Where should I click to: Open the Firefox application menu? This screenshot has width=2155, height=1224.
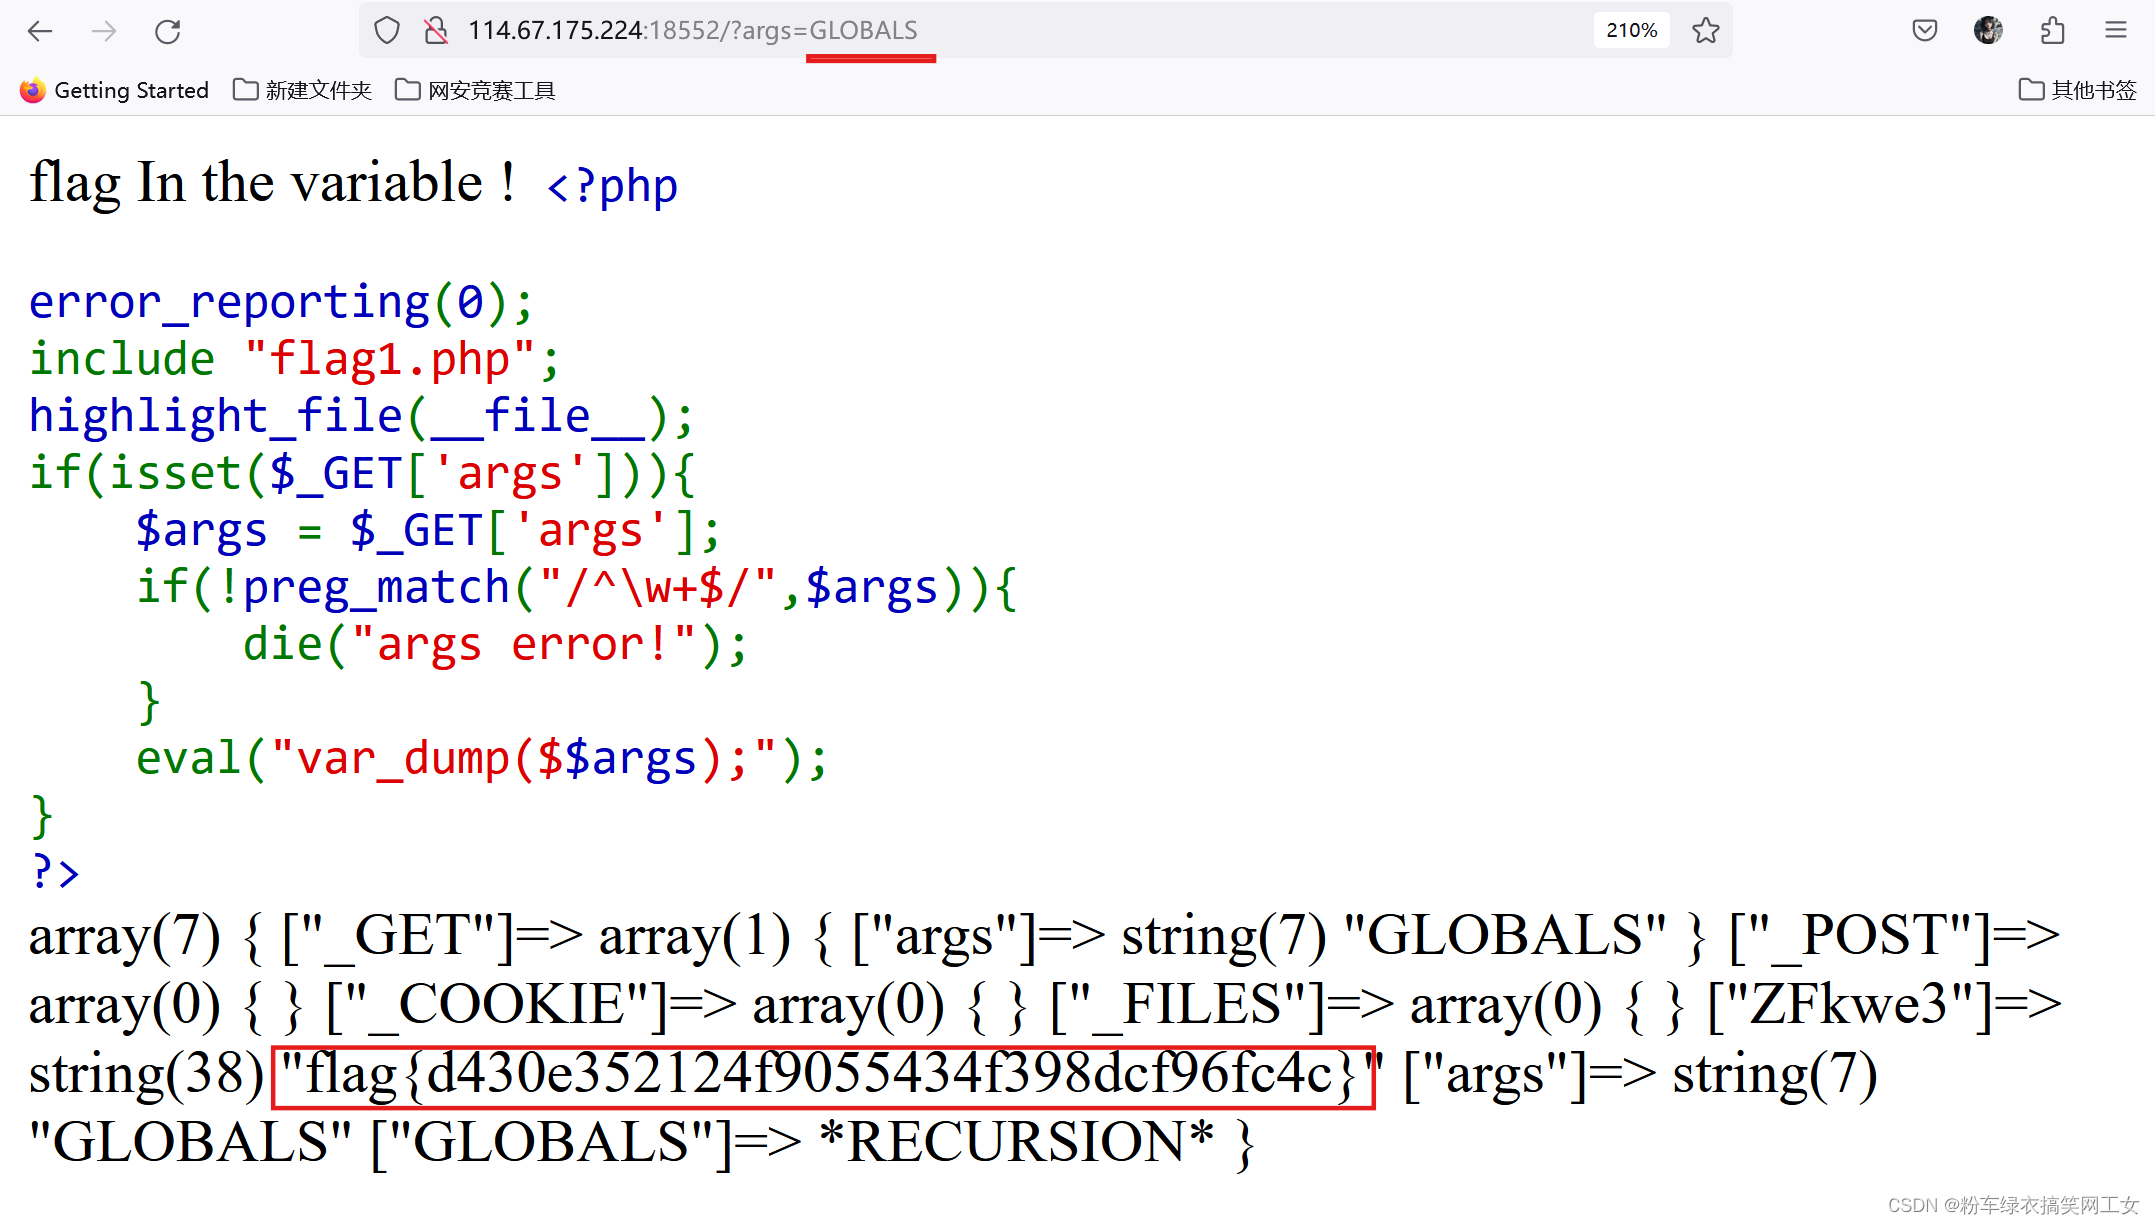point(2116,30)
